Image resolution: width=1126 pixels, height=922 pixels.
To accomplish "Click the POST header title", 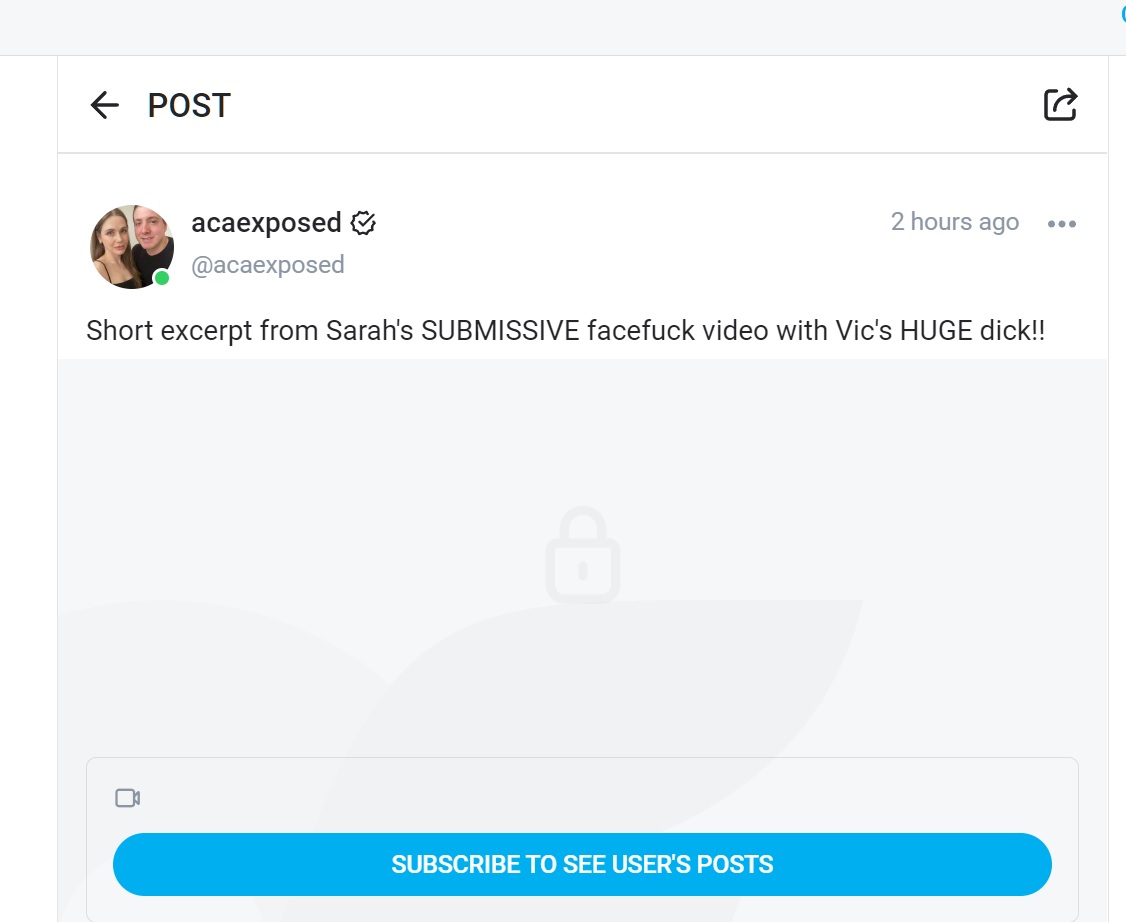I will coord(189,106).
